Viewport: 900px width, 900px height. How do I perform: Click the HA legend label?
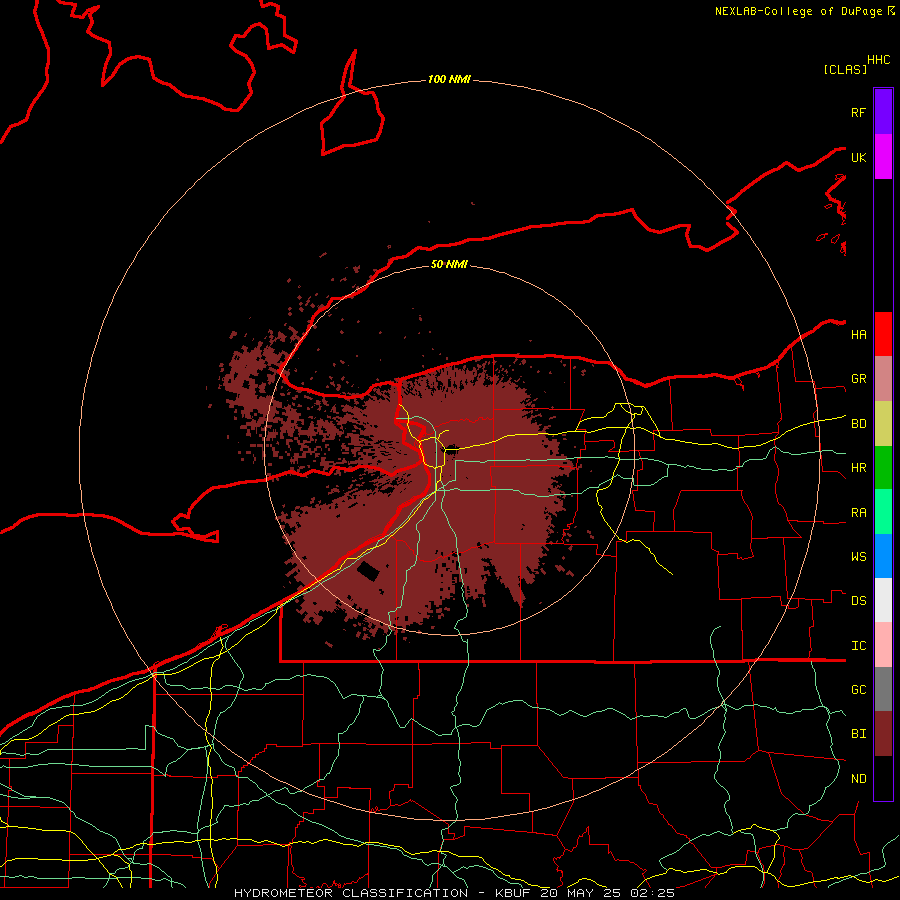(858, 334)
